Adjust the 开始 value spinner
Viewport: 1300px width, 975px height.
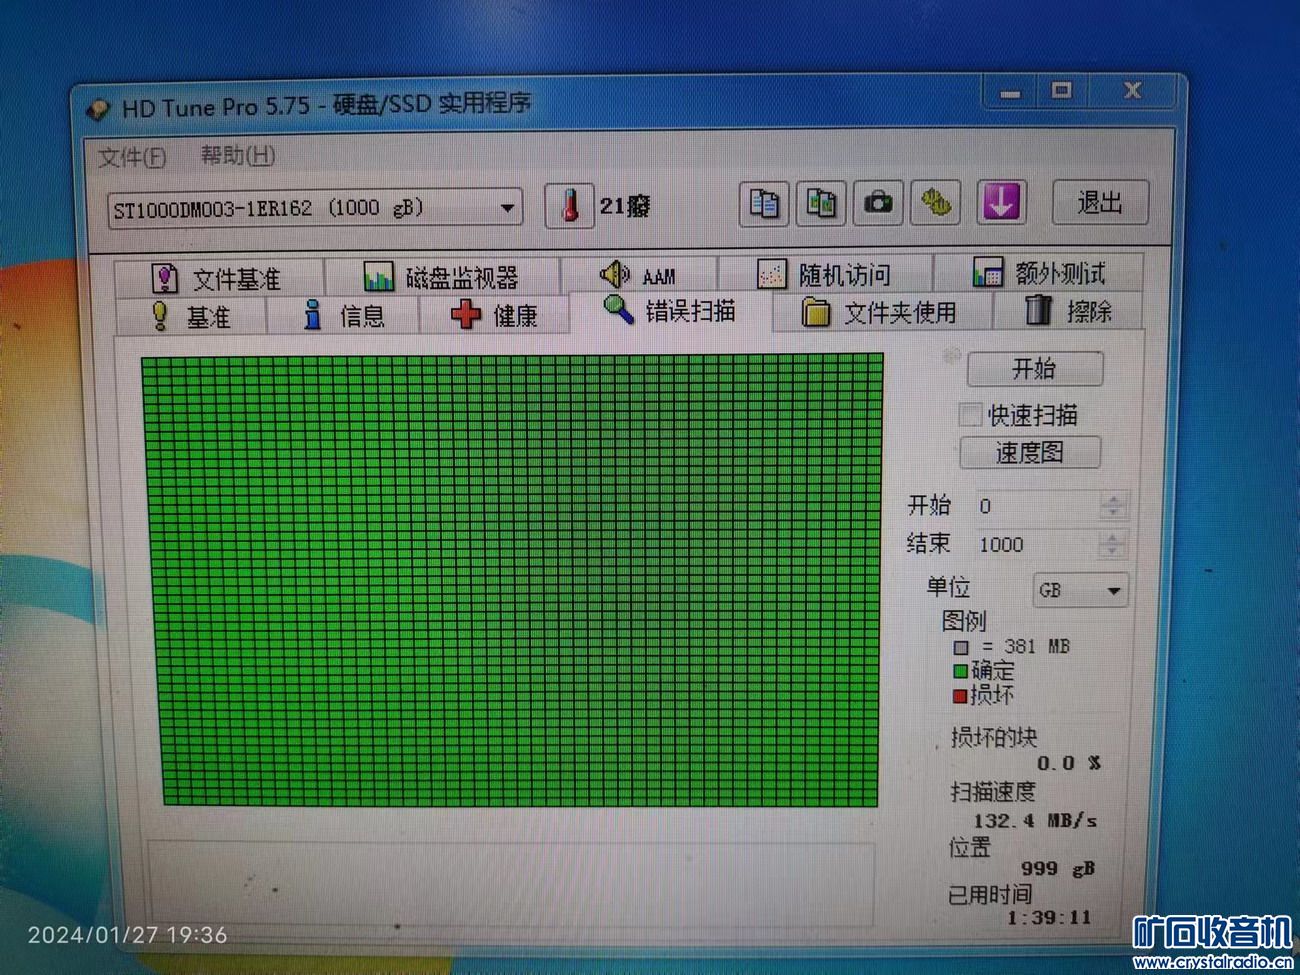pos(1113,505)
